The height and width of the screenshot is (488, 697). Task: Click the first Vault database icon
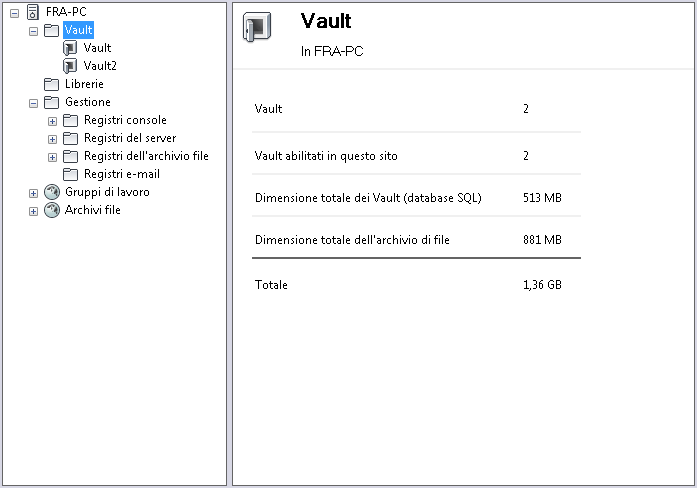(70, 48)
